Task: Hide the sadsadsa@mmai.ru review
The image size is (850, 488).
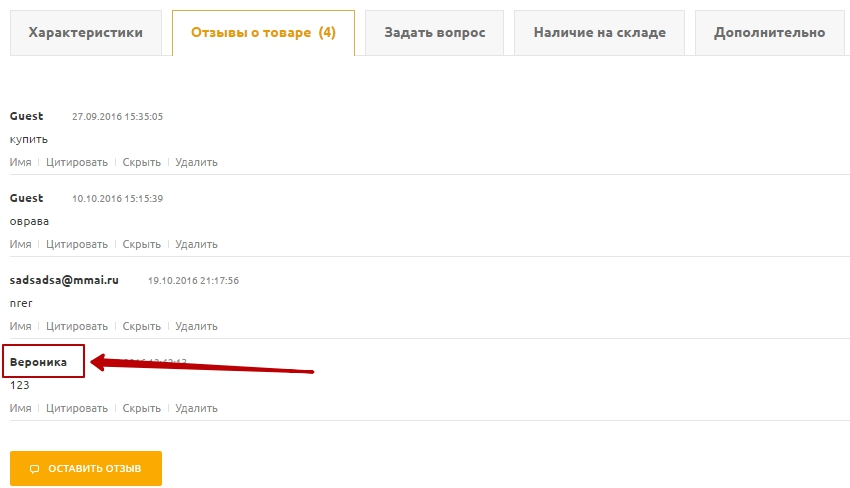Action: click(x=141, y=326)
